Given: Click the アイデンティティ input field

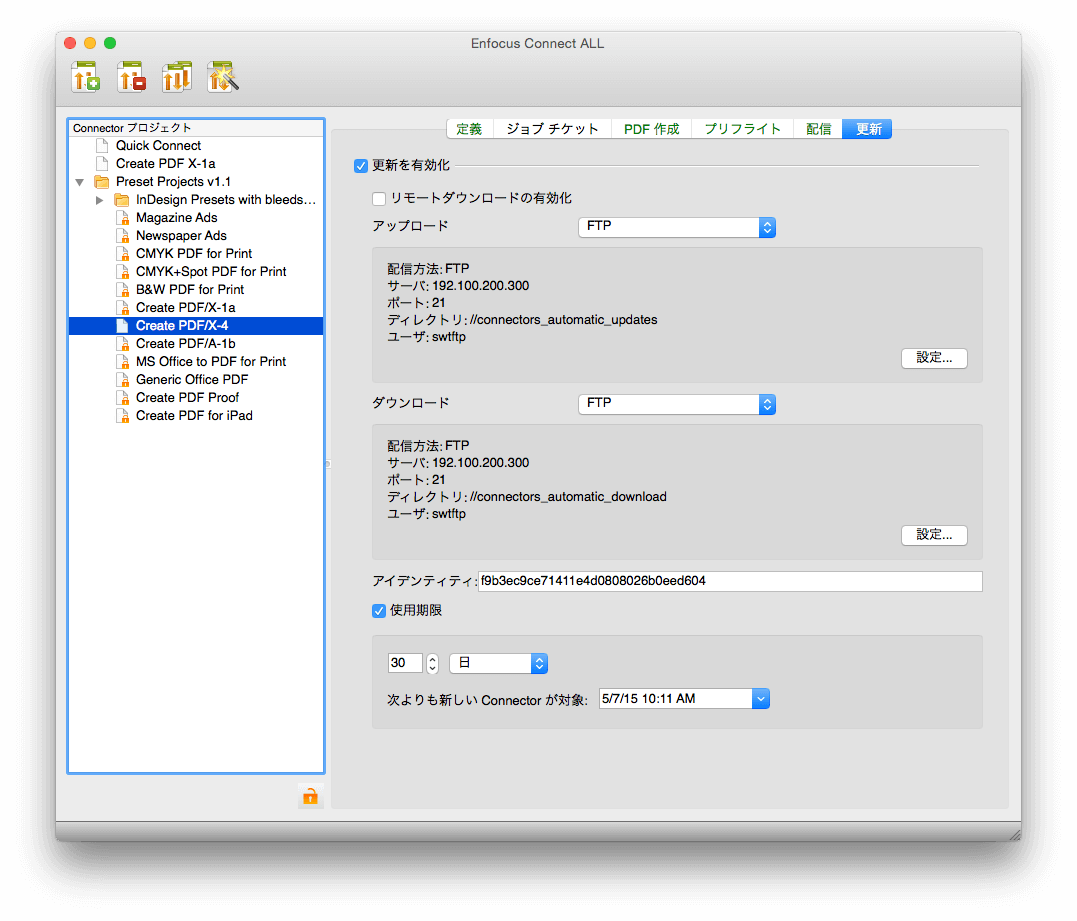Looking at the screenshot, I should tap(730, 581).
